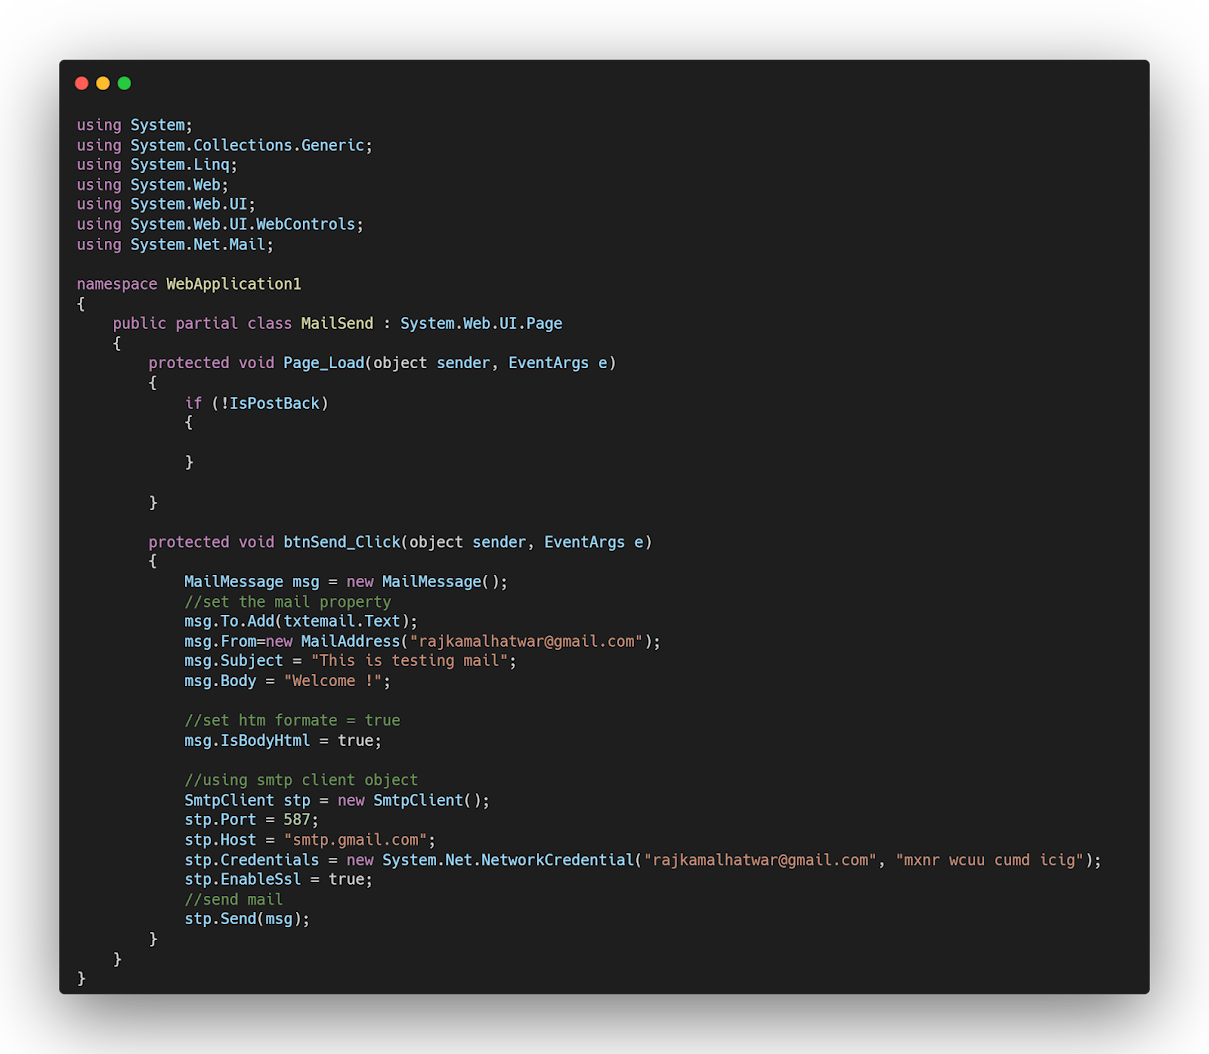Click the method name 'btnSend_Click'
This screenshot has width=1209, height=1054.
(x=342, y=542)
